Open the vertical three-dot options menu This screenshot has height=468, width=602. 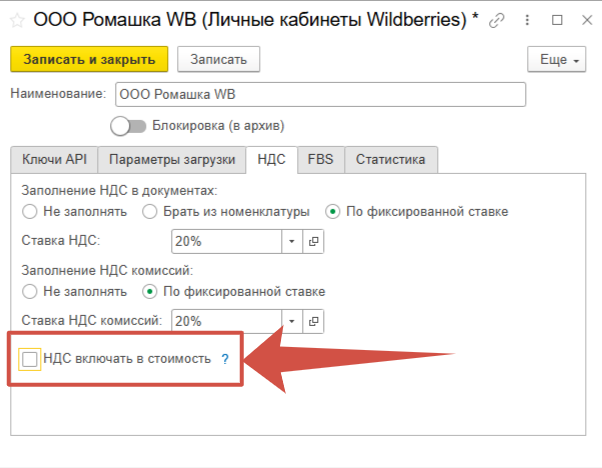[x=527, y=20]
